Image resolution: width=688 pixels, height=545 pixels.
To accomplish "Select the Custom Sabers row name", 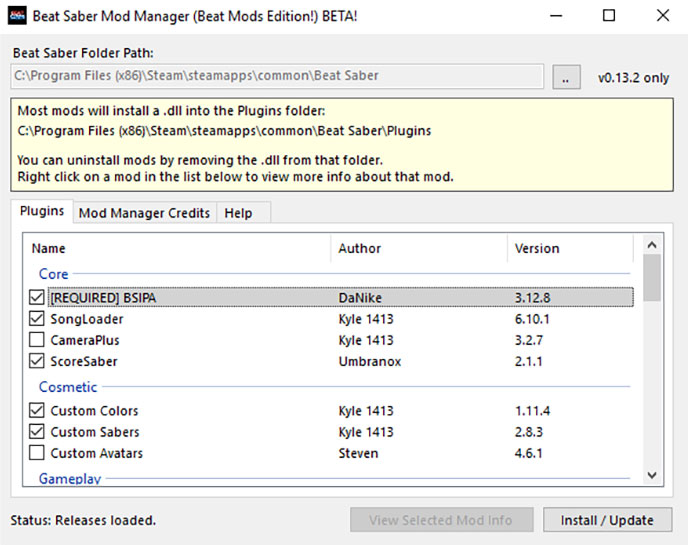I will pos(95,432).
